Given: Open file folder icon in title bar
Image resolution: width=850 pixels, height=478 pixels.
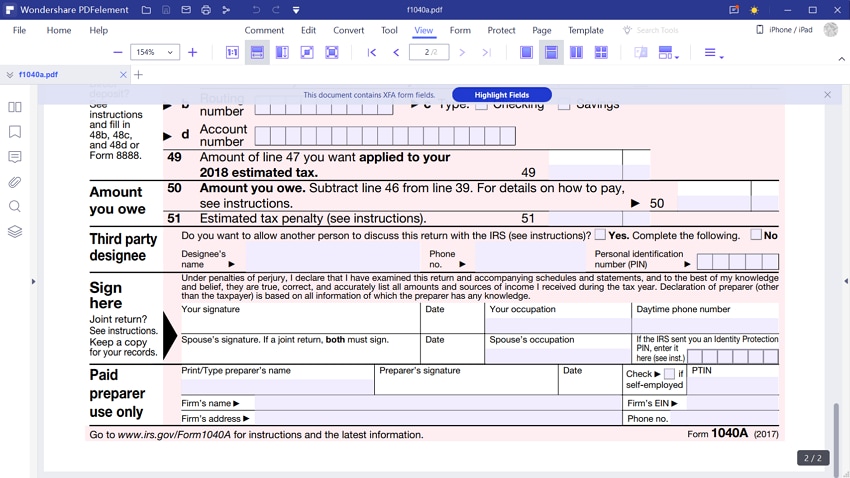Looking at the screenshot, I should click(x=146, y=10).
